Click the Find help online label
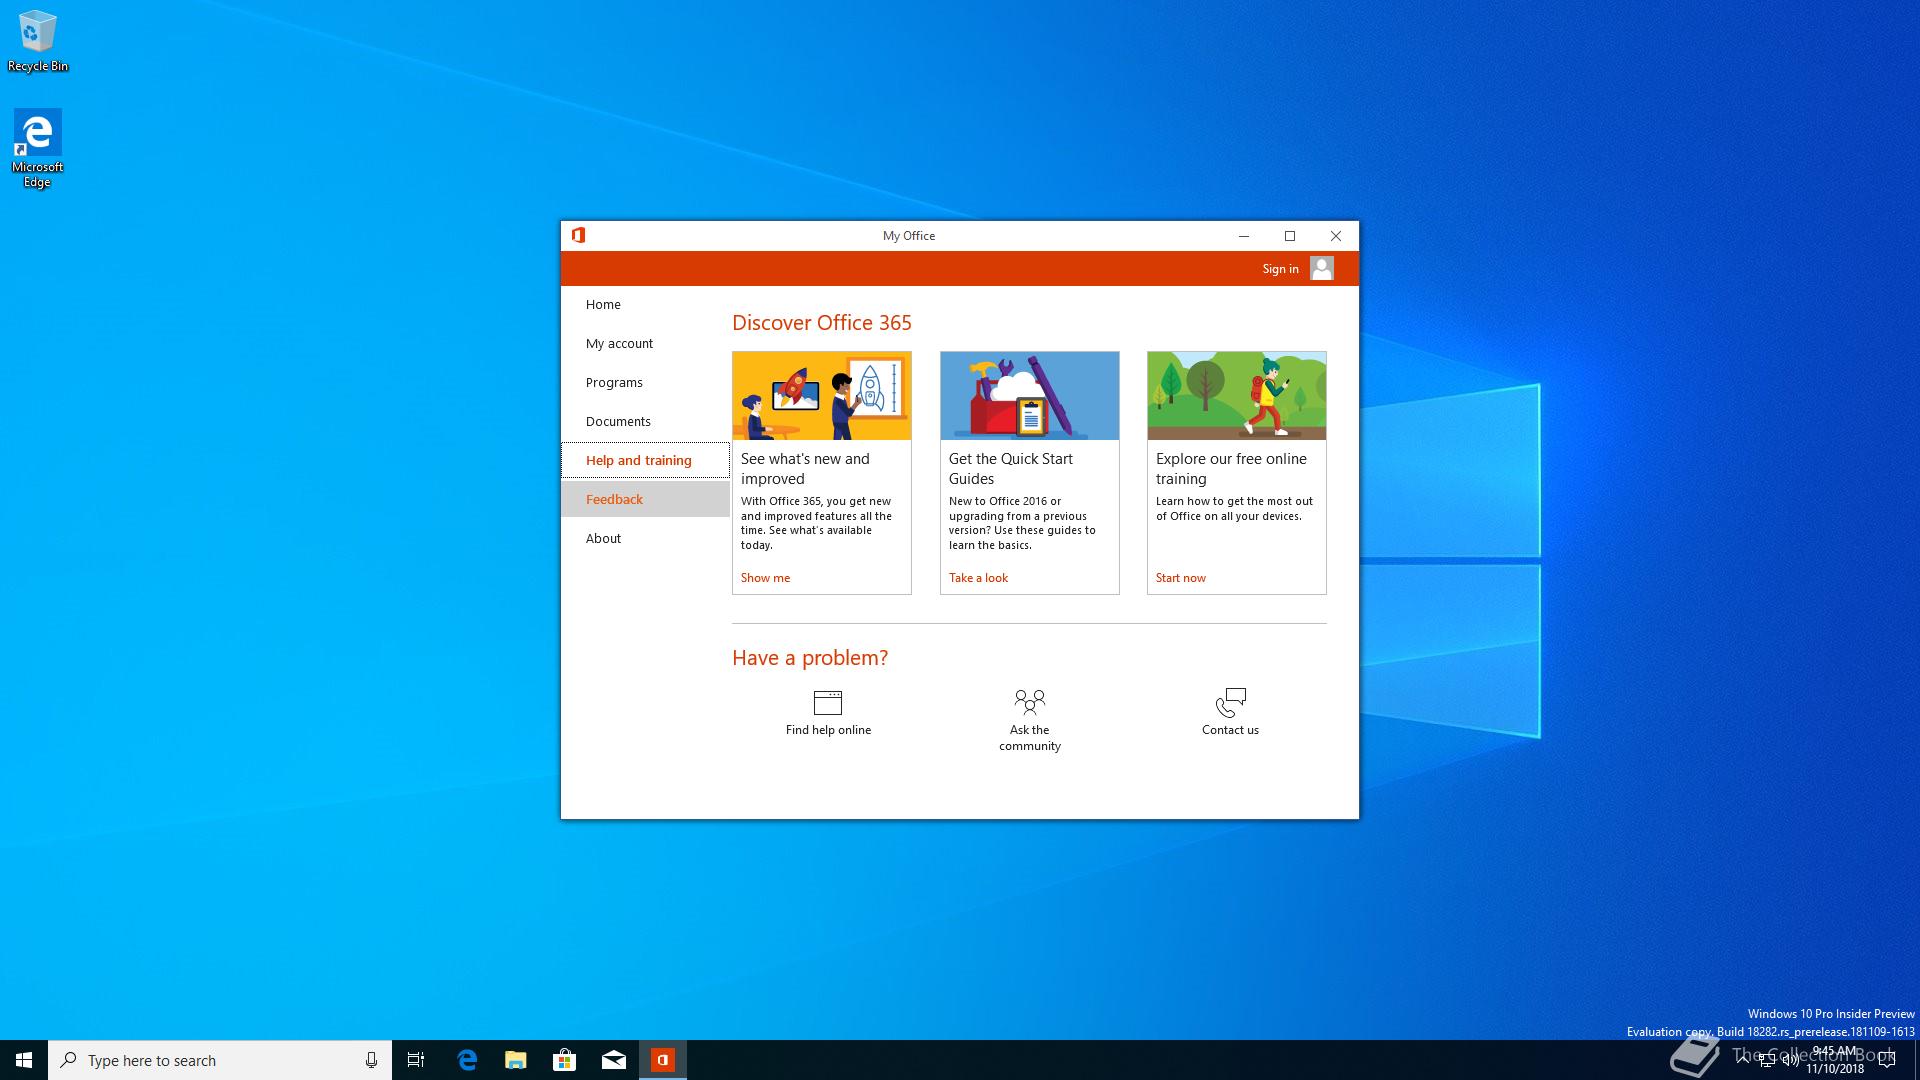 point(828,730)
